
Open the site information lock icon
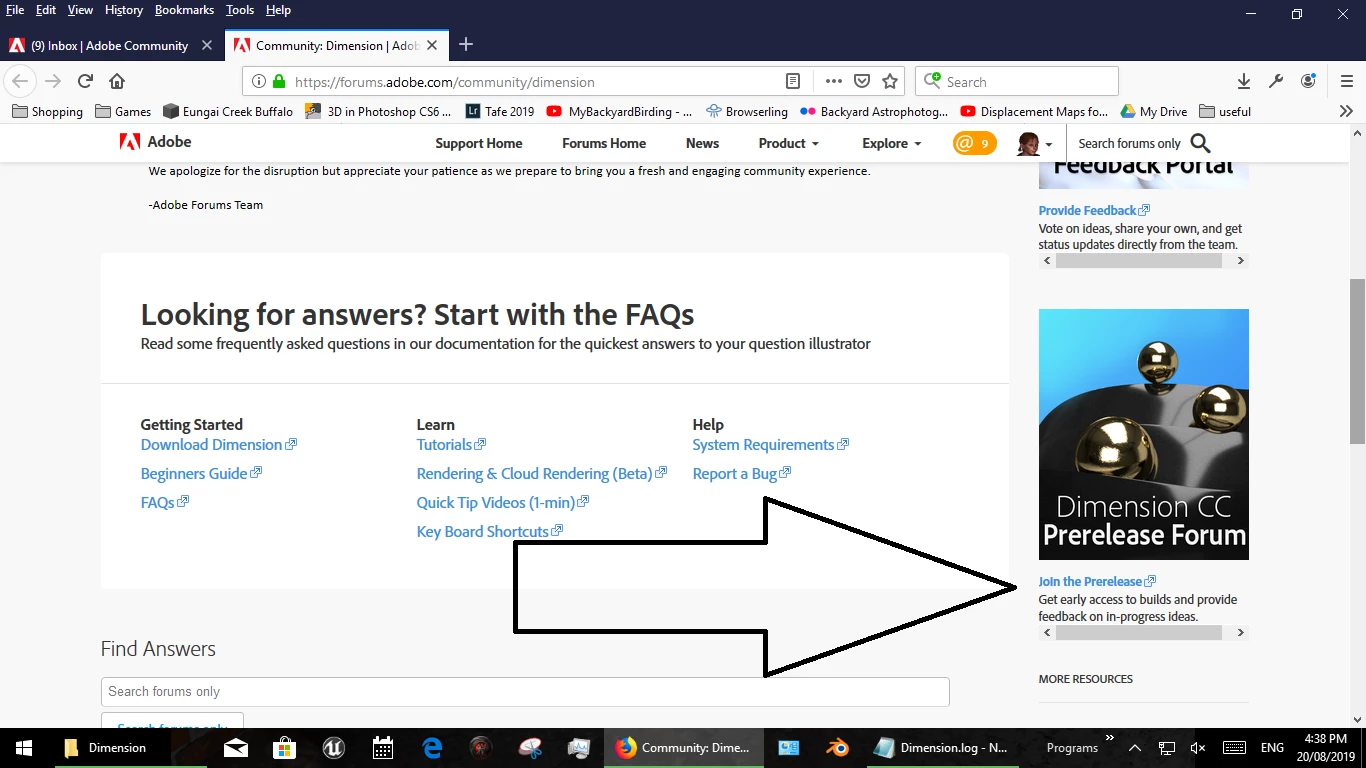279,81
